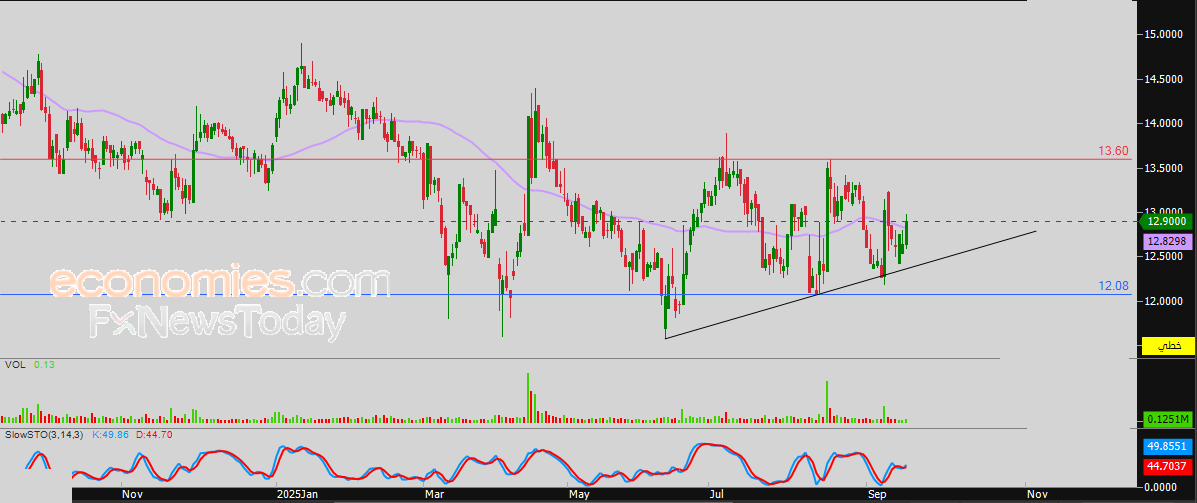Select the 13.60 resistance level label
1197x503 pixels.
click(x=1114, y=151)
